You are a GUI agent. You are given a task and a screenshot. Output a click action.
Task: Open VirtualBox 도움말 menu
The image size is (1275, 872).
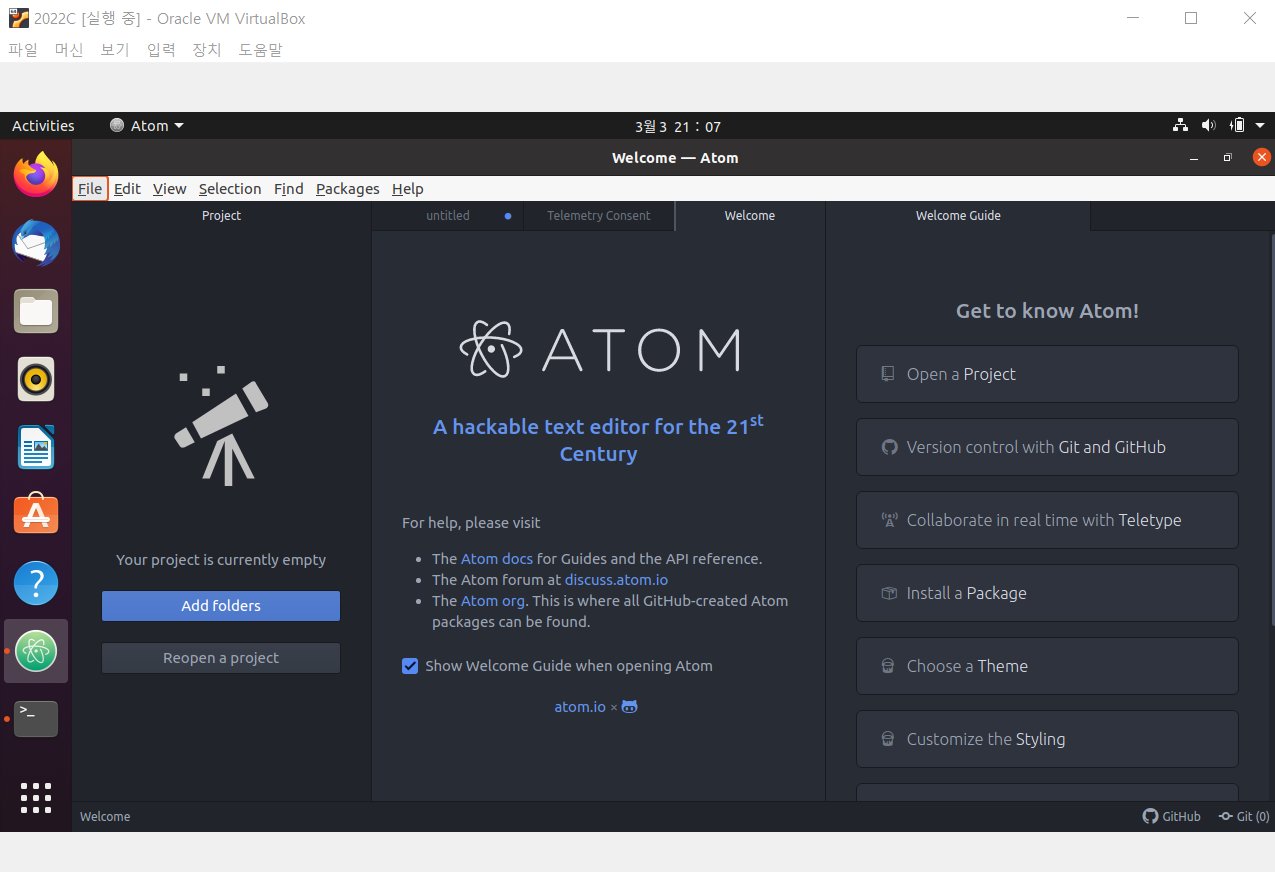coord(260,49)
